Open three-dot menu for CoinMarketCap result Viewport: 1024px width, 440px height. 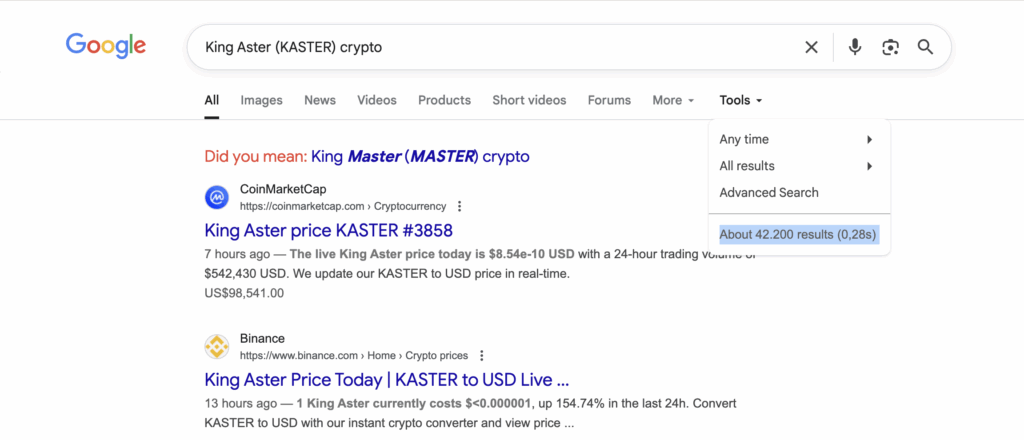click(460, 206)
